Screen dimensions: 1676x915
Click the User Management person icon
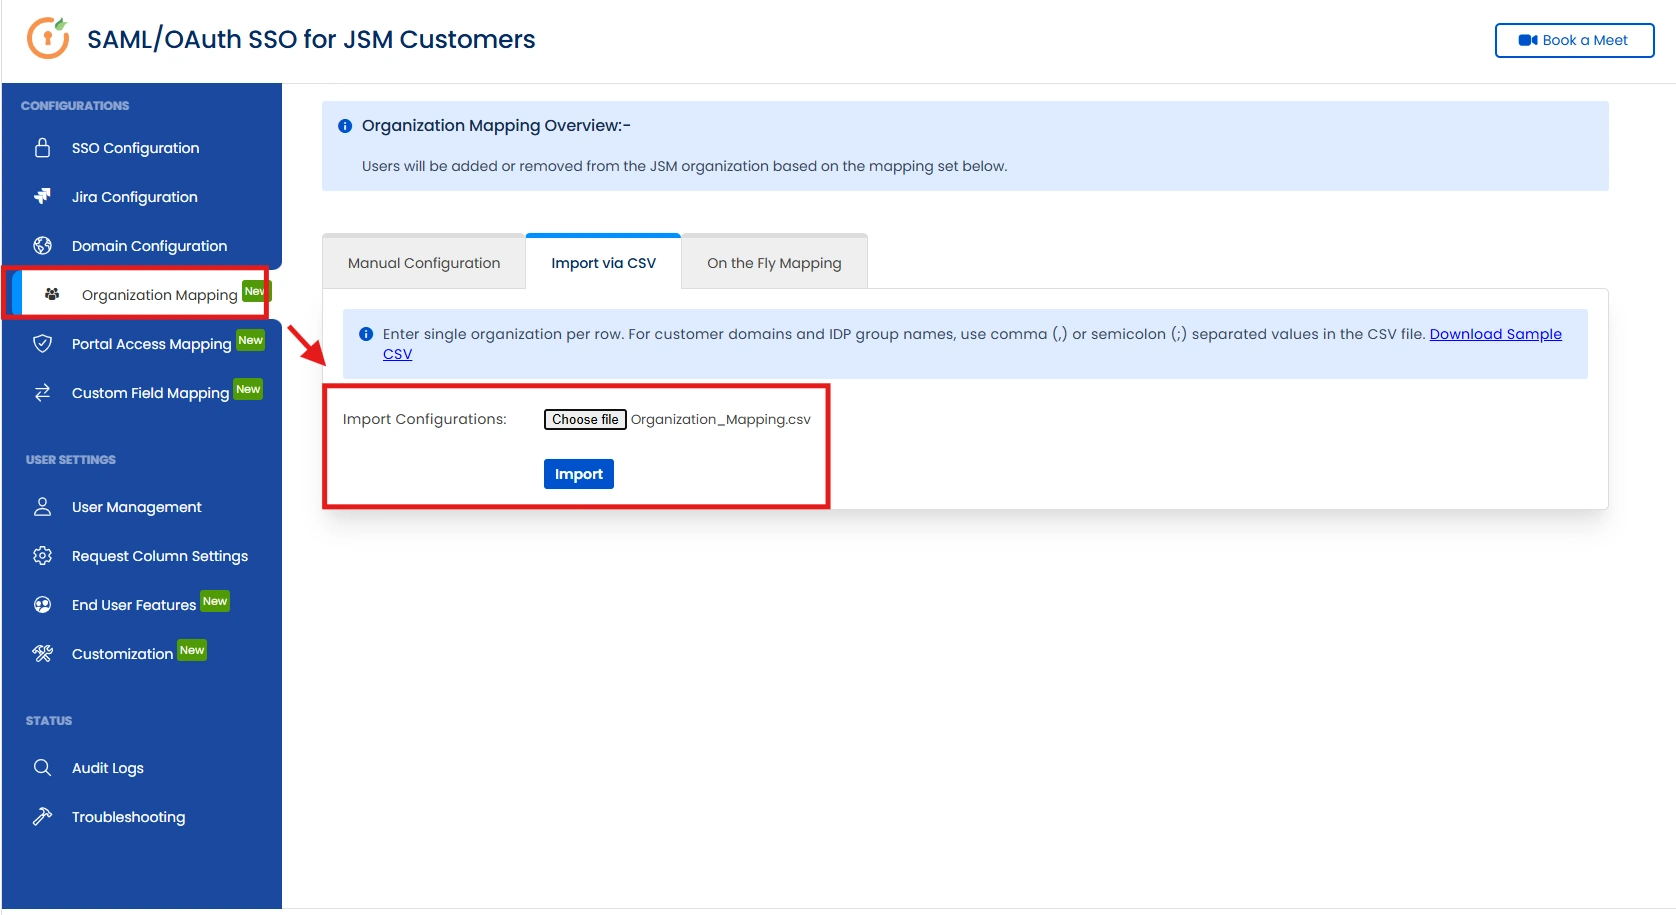[42, 507]
